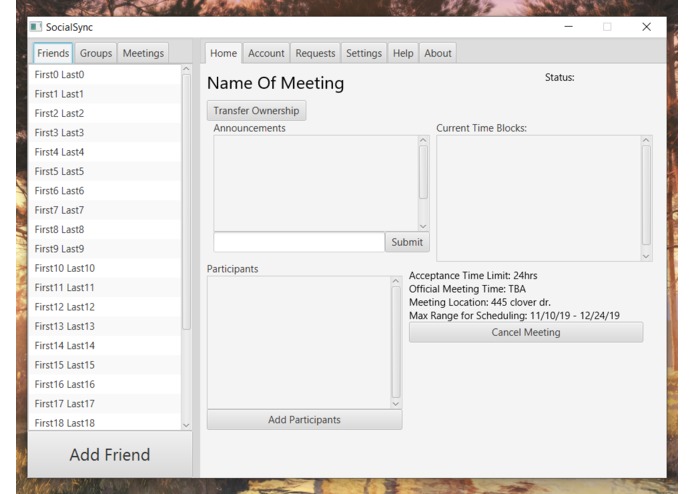Select friend First5 Last5
Viewport: 695px width, 494px height.
(x=105, y=171)
